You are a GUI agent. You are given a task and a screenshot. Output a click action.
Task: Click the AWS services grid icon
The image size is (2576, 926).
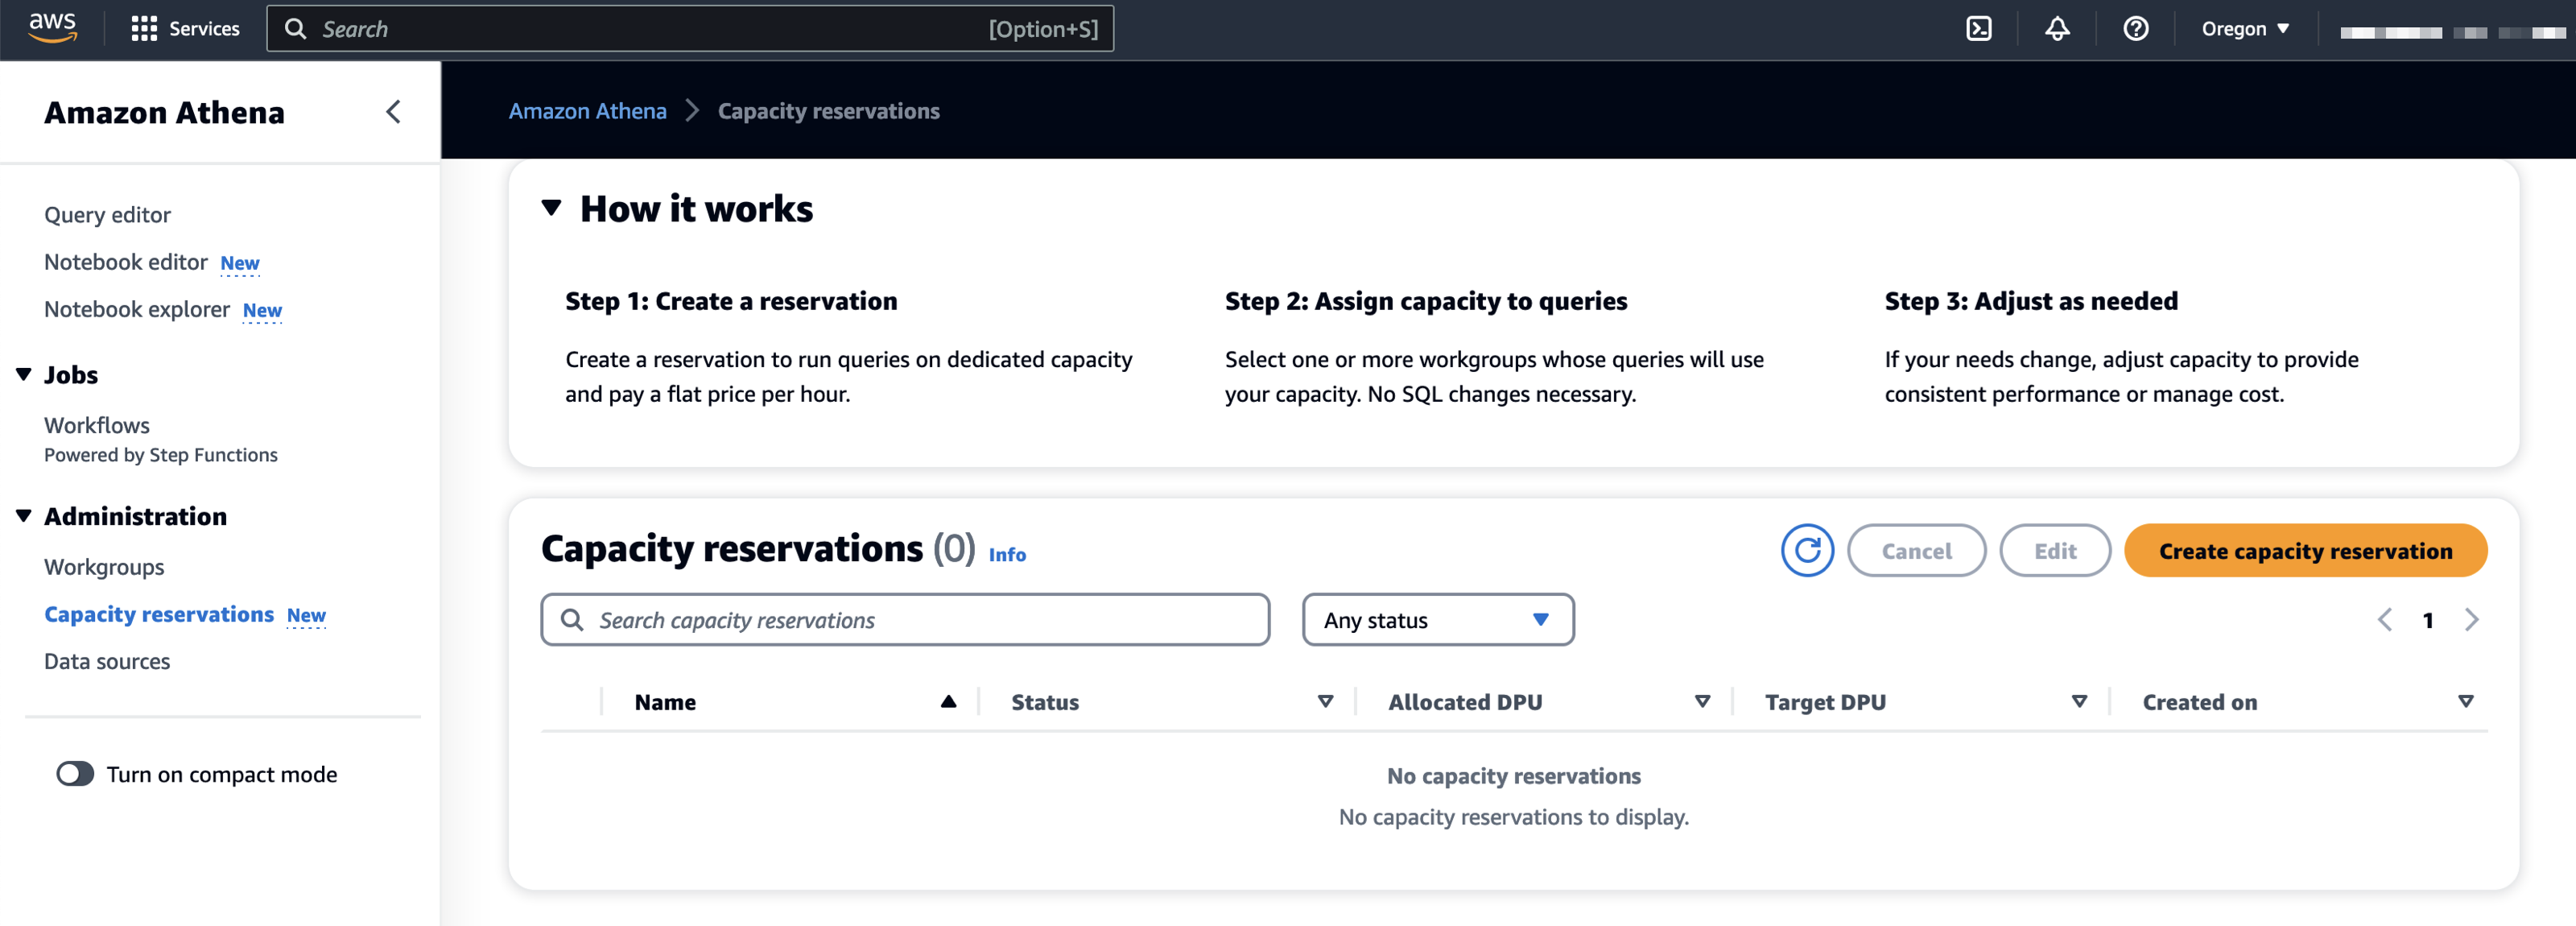pos(143,28)
